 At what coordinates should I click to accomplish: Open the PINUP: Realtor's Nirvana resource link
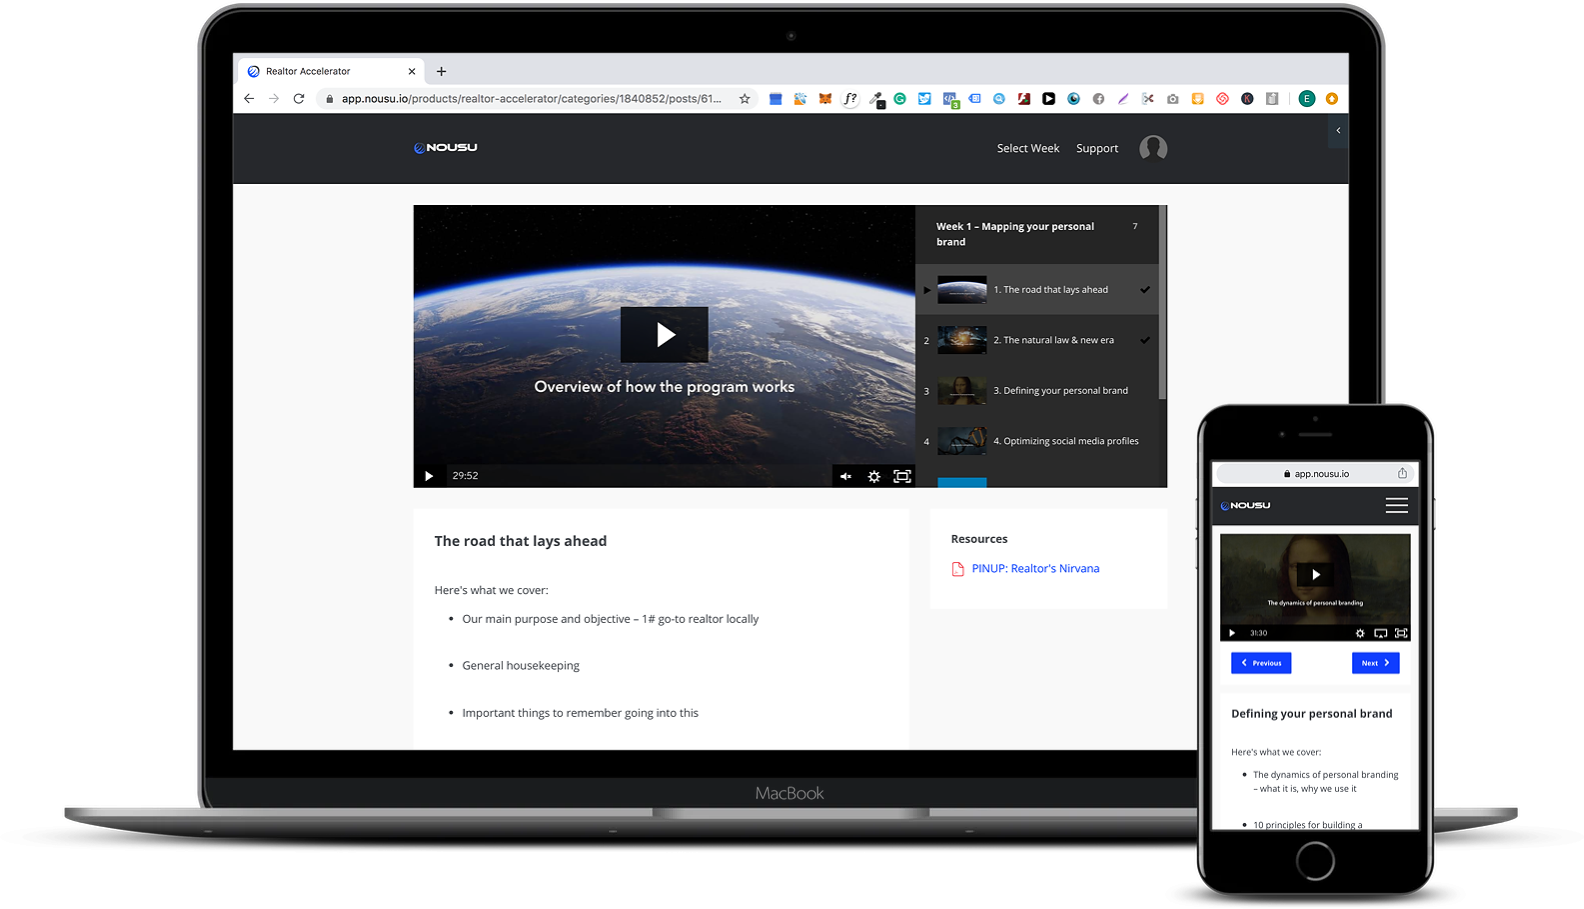tap(1035, 568)
